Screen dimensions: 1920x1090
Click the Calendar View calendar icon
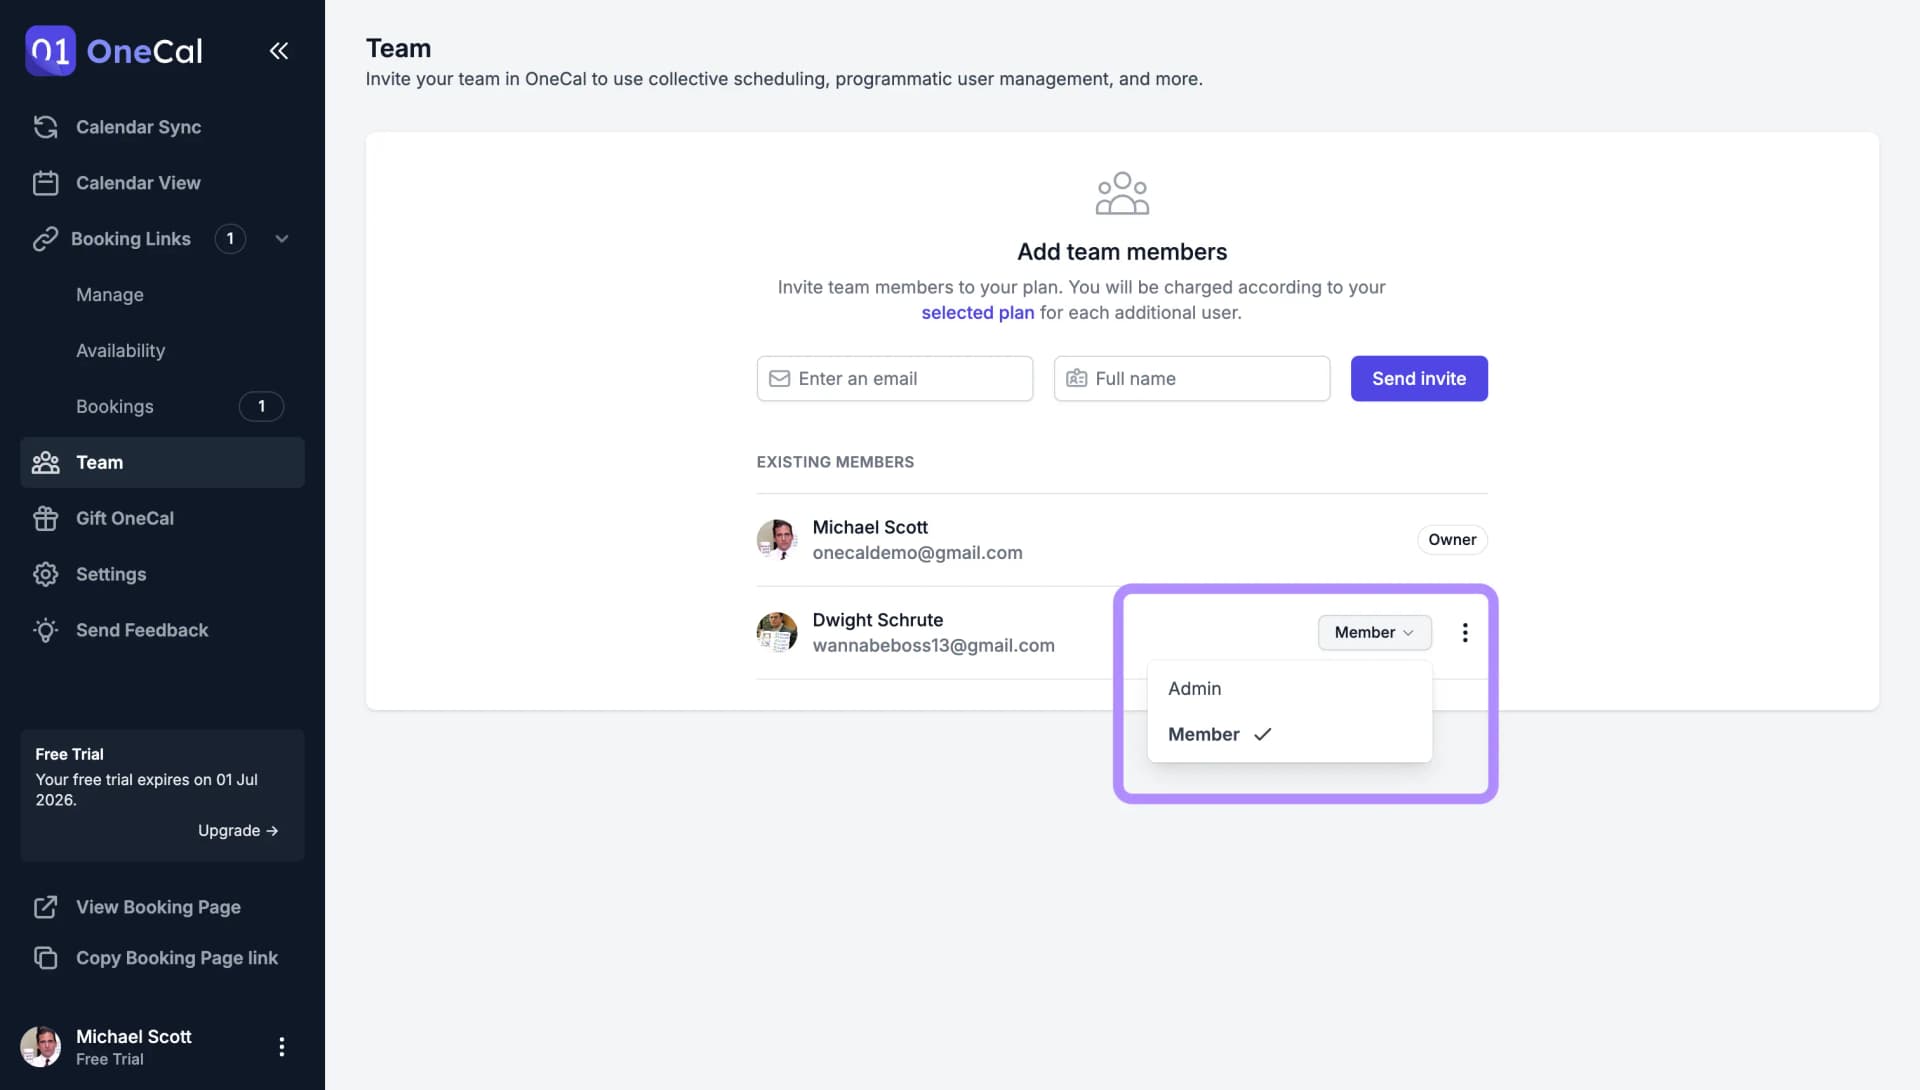tap(46, 183)
